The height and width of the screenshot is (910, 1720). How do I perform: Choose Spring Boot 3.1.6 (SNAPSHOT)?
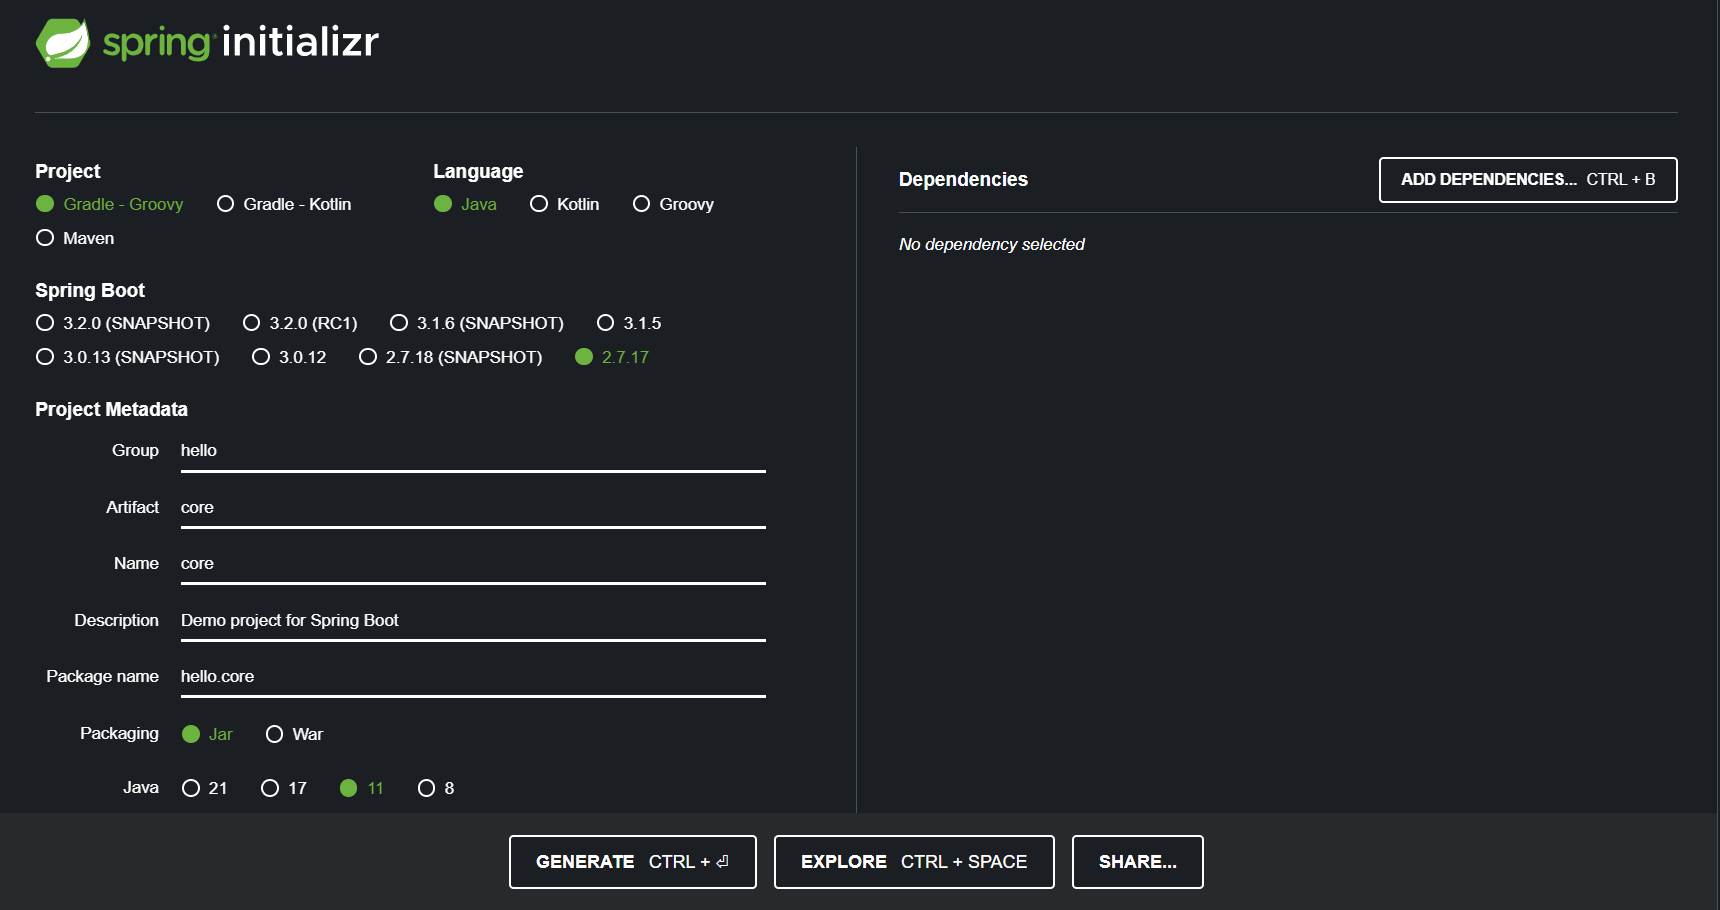pos(477,323)
